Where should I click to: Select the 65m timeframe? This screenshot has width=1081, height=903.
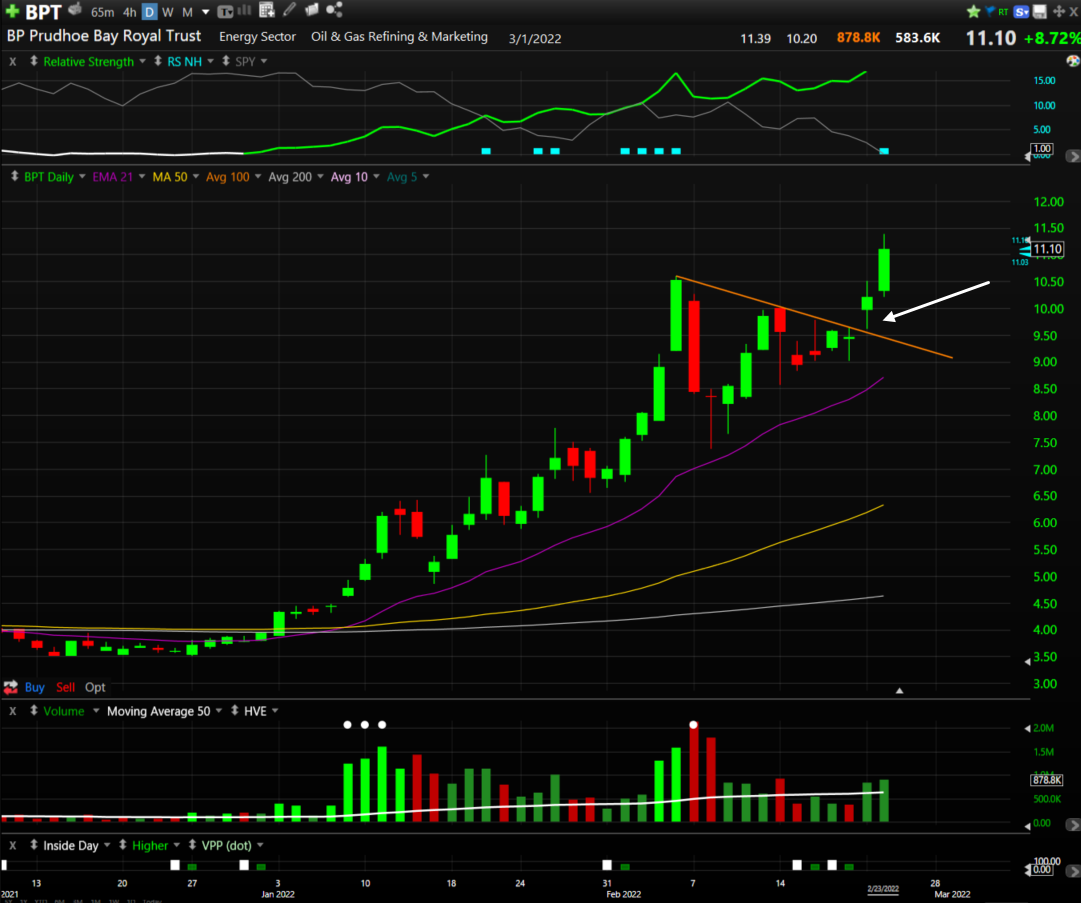pos(103,12)
